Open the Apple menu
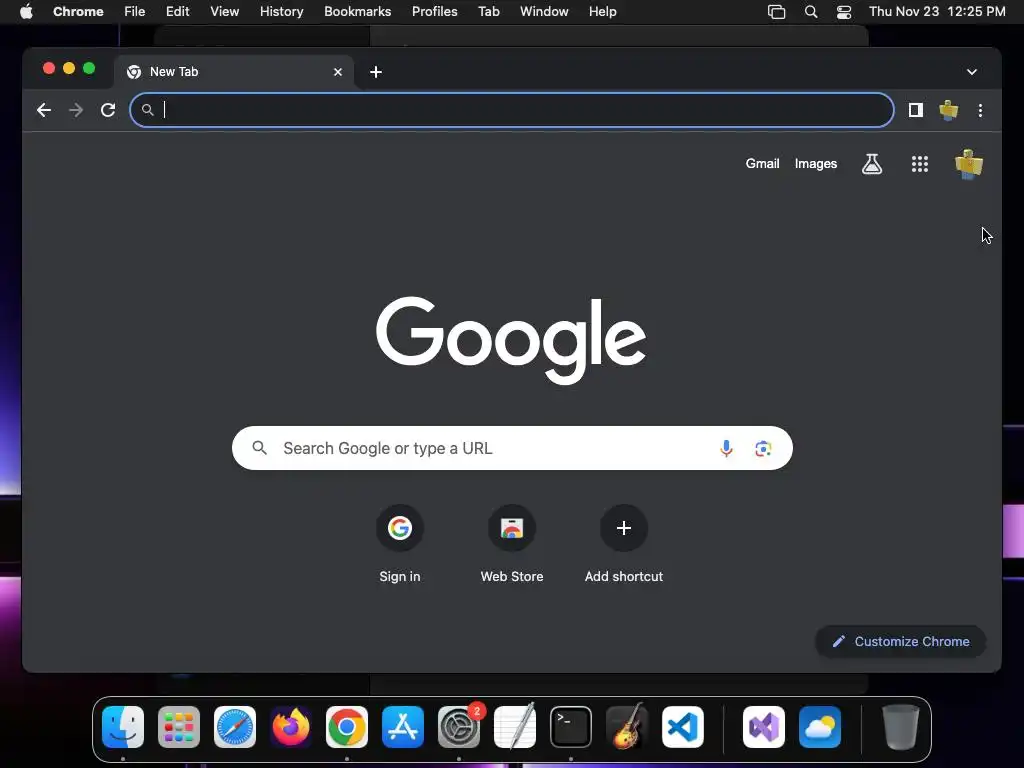This screenshot has width=1024, height=768. (x=26, y=12)
